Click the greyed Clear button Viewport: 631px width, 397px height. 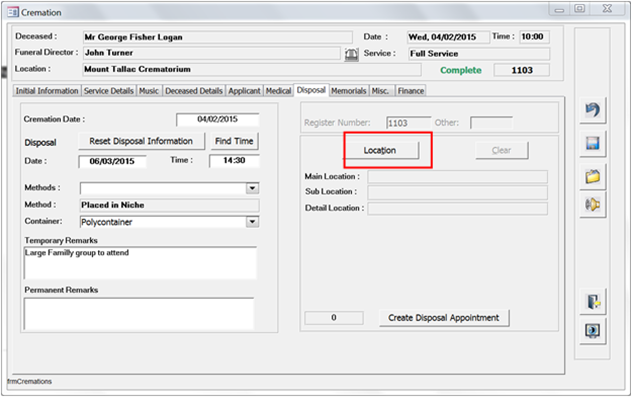(x=501, y=150)
